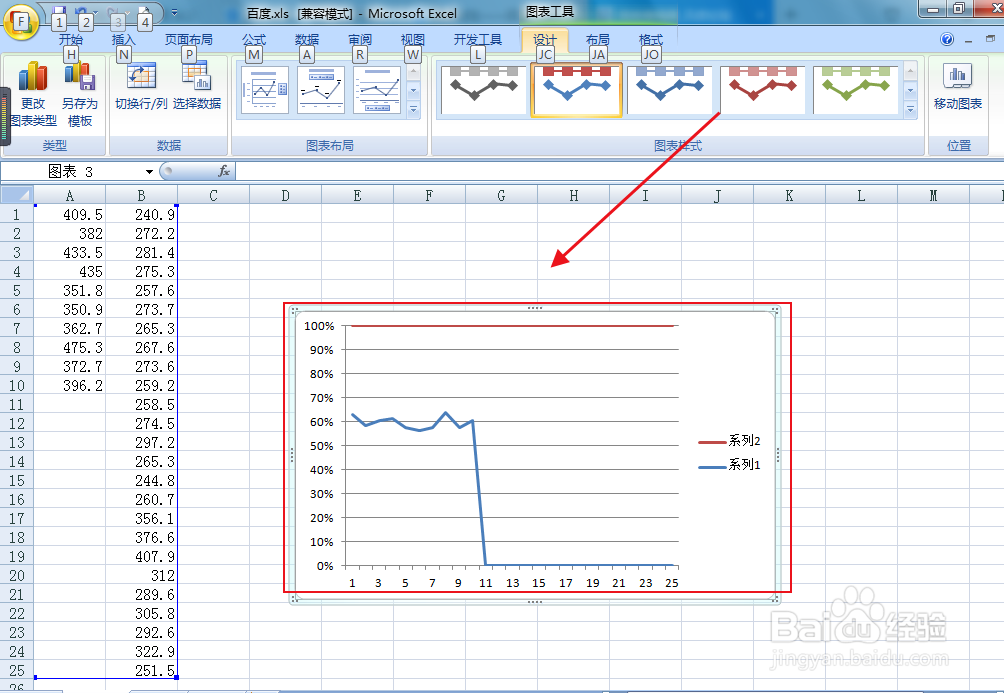Apply the green chart style
The image size is (1004, 693).
click(855, 89)
